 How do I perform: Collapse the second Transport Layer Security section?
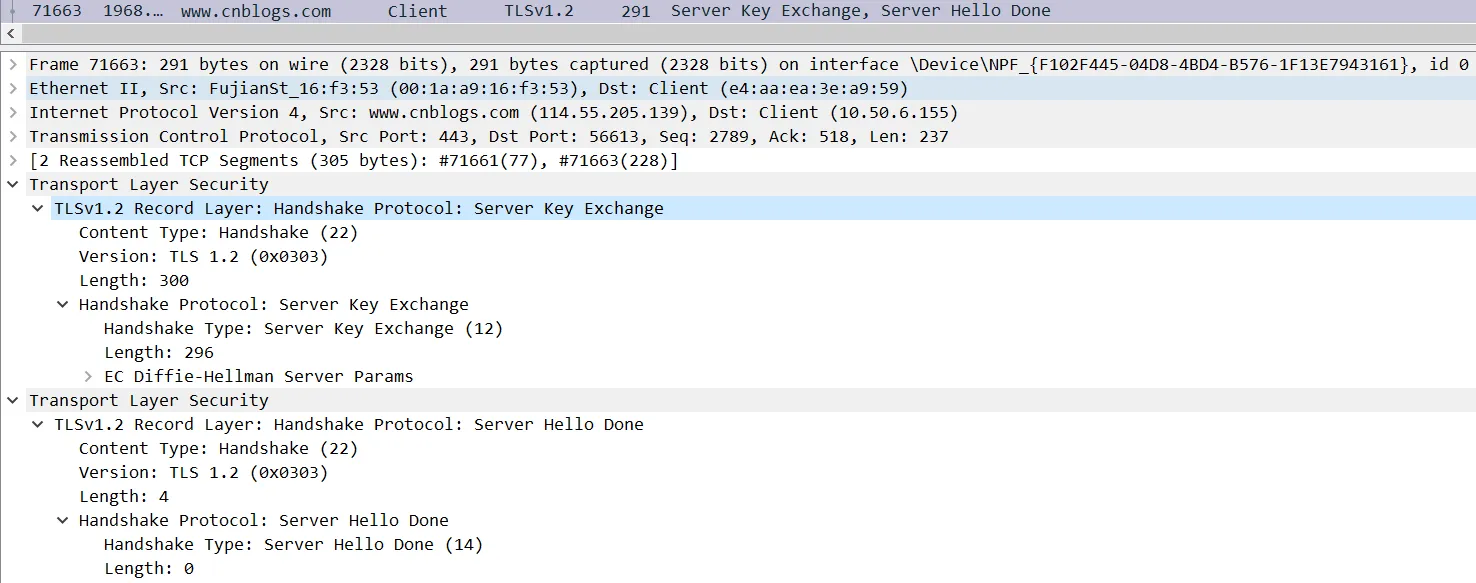[x=13, y=400]
